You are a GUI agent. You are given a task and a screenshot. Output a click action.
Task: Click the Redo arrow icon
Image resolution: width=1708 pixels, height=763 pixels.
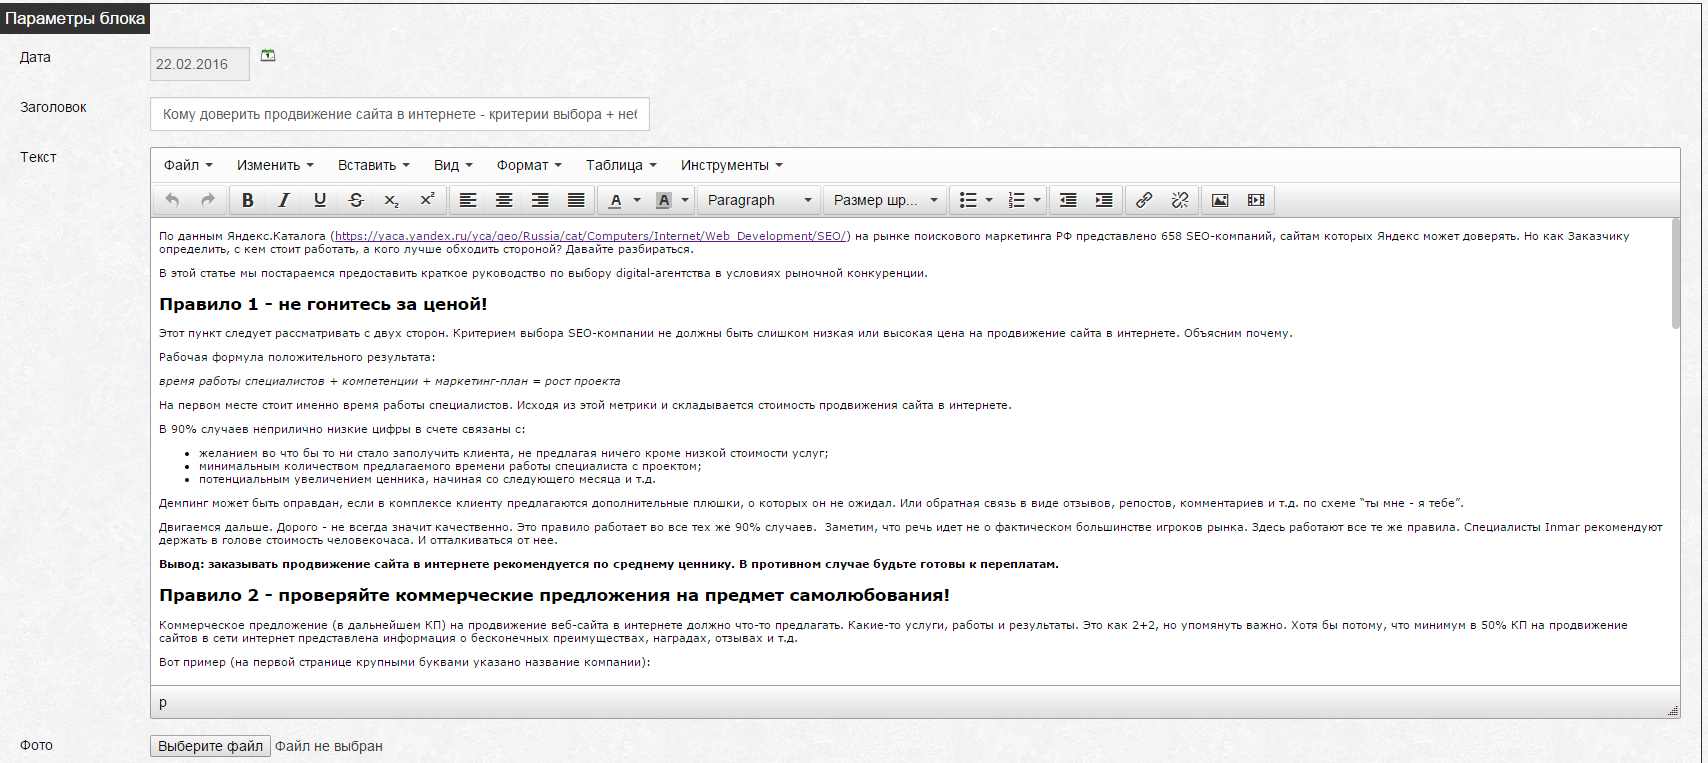tap(208, 200)
